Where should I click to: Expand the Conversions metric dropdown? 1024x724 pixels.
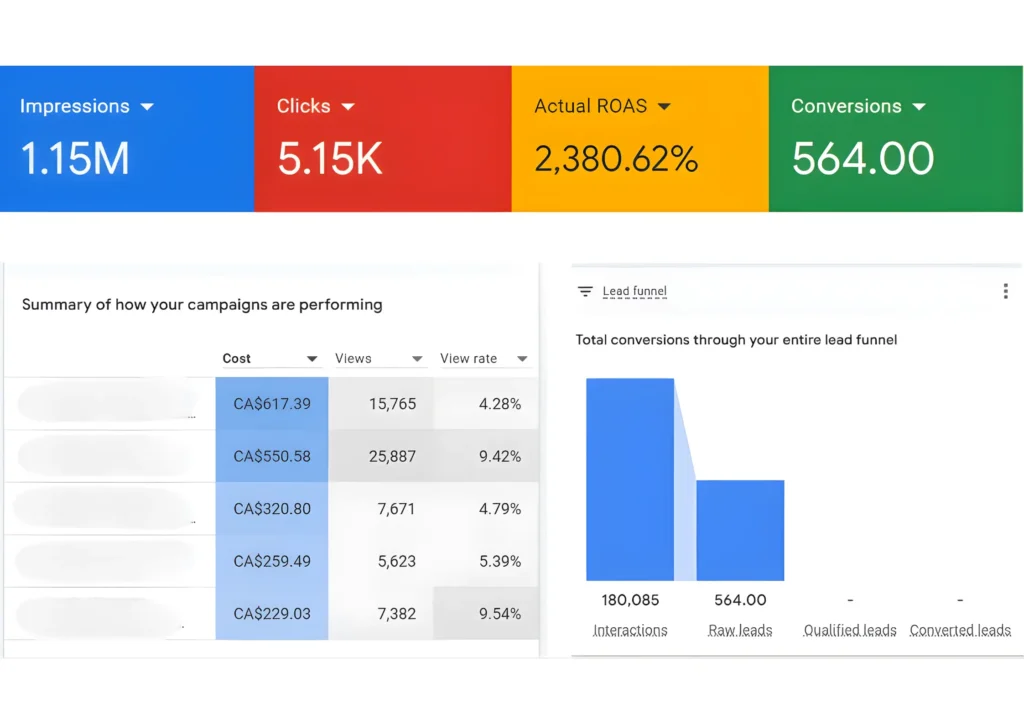point(919,107)
